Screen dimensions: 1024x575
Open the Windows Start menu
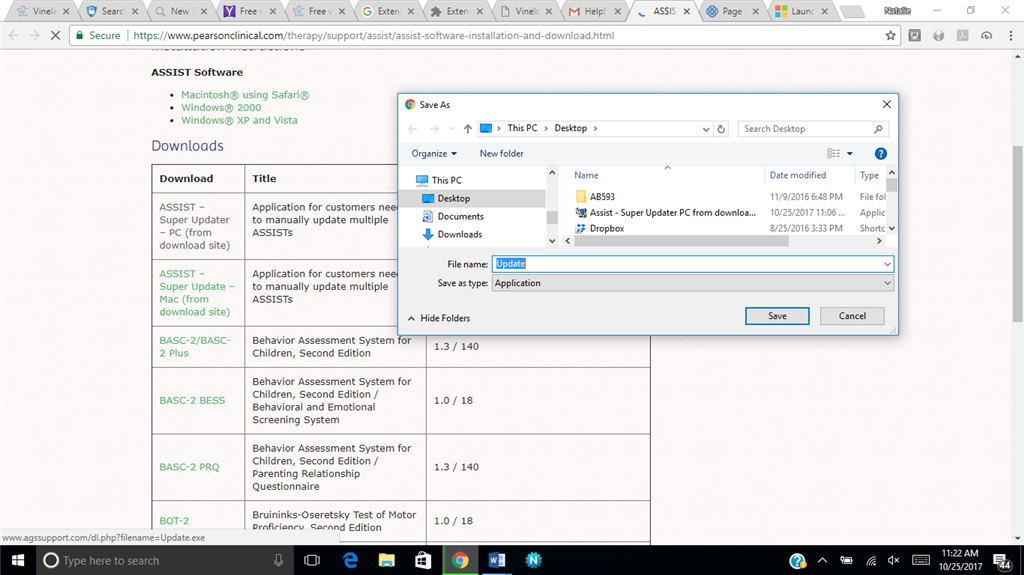tap(18, 561)
